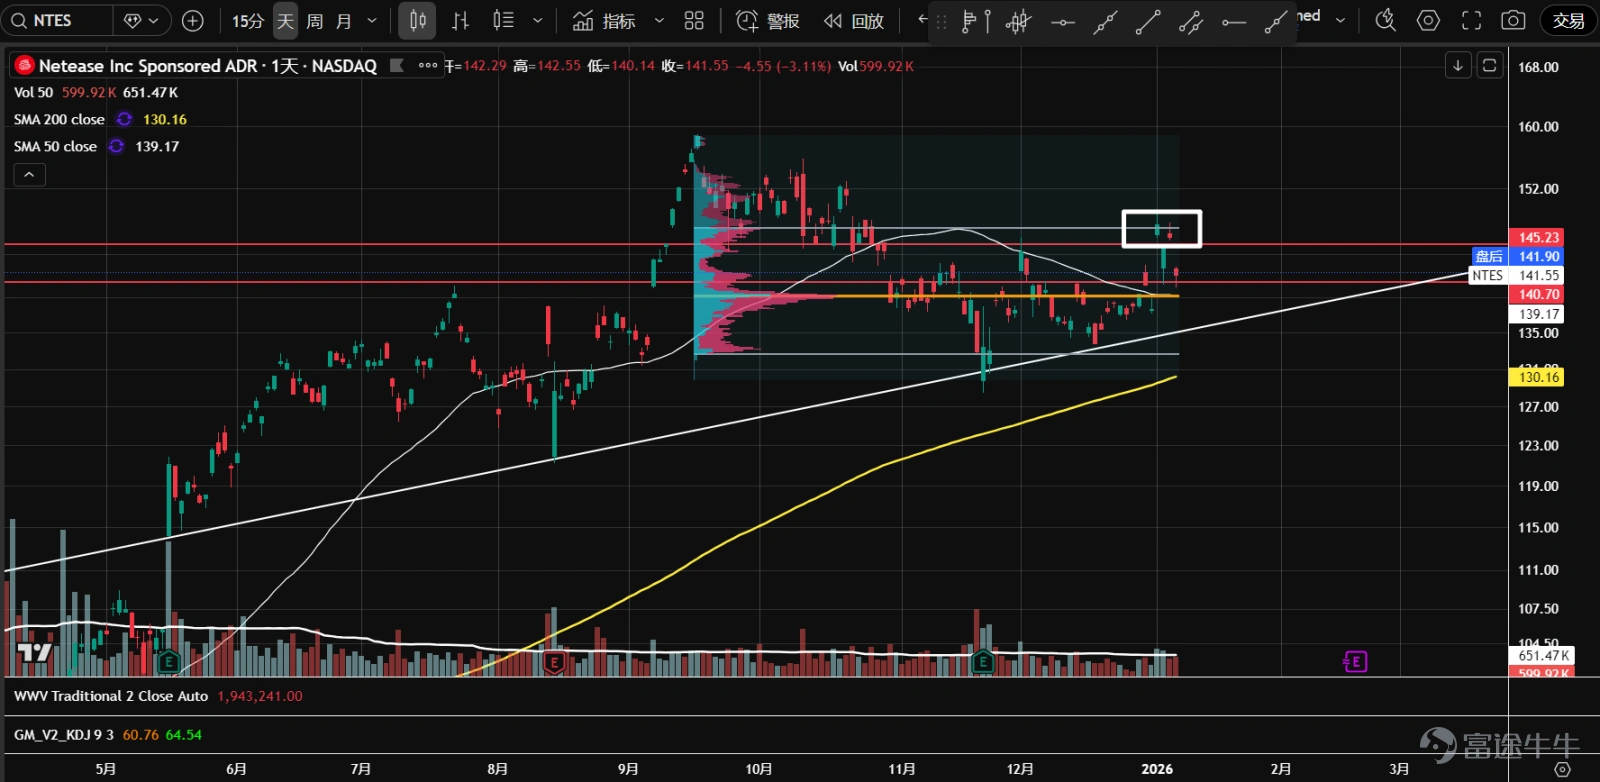Open the 交易 trading panel

1568,20
